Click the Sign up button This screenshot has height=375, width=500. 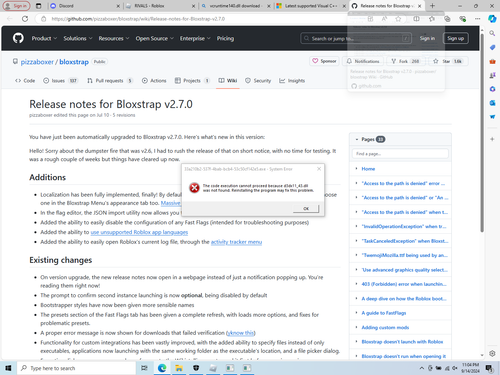point(456,38)
